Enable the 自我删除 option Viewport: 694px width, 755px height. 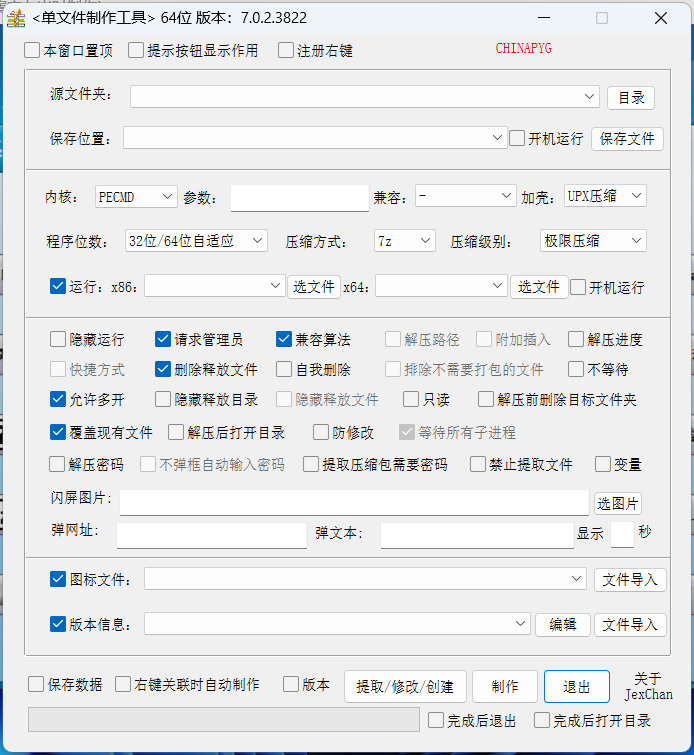(x=284, y=369)
